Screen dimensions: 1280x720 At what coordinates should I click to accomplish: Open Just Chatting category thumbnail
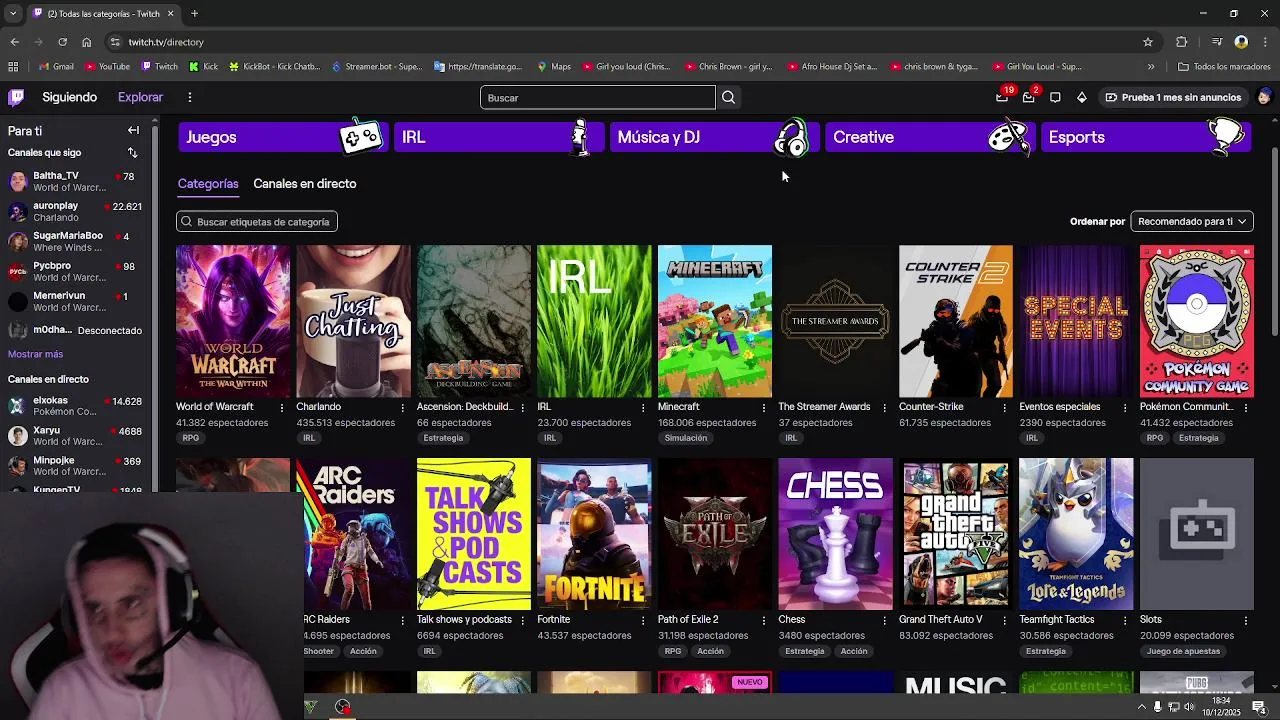click(x=353, y=321)
